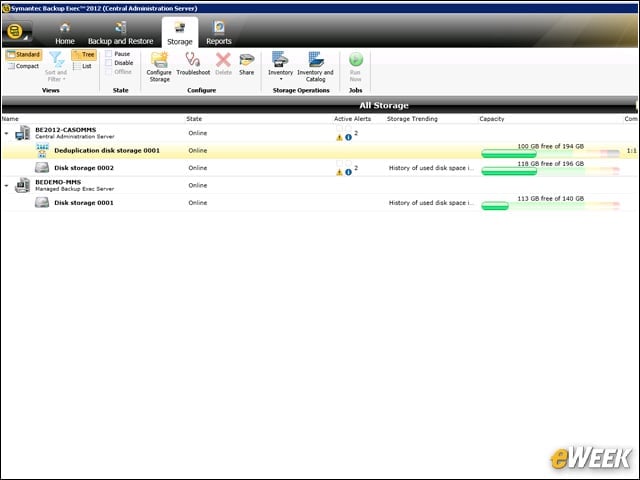Switch to Standard view
Image resolution: width=640 pixels, height=480 pixels.
coord(24,54)
